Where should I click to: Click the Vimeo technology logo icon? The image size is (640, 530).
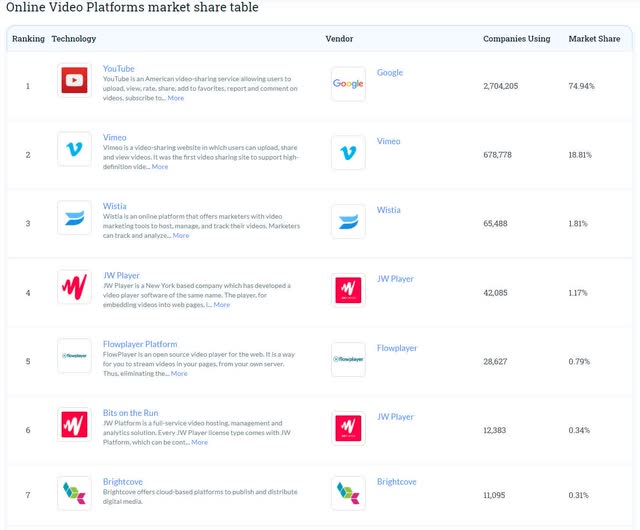pyautogui.click(x=74, y=149)
